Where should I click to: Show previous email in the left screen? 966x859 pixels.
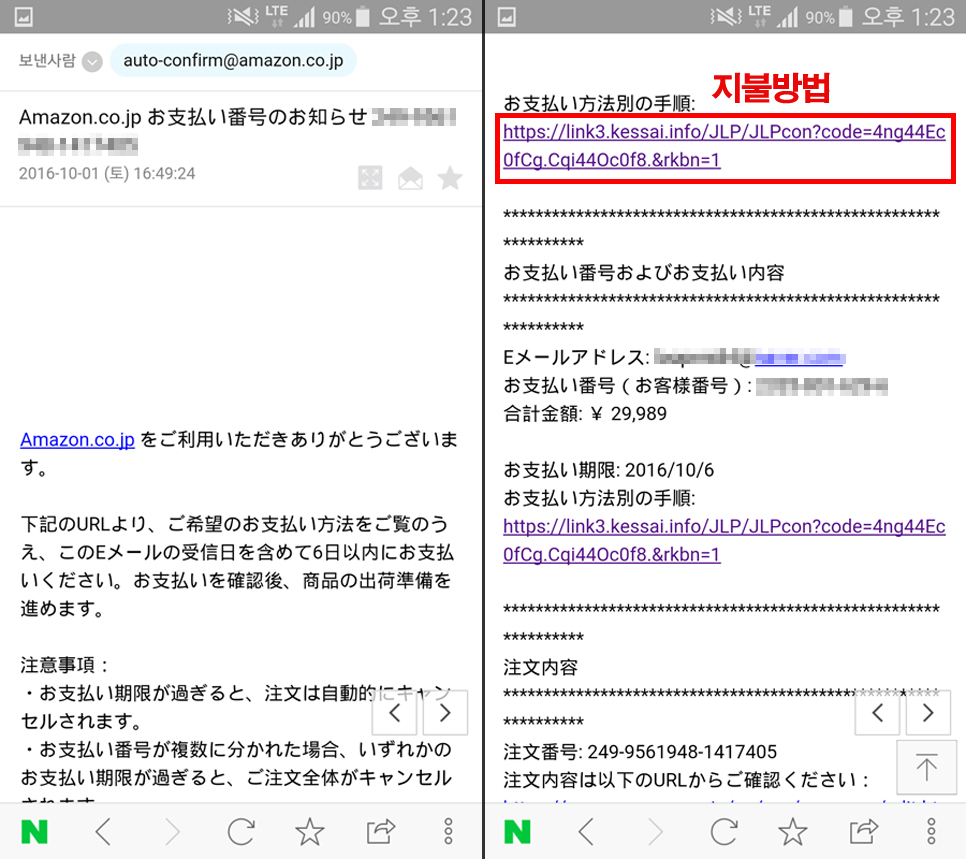[x=394, y=713]
